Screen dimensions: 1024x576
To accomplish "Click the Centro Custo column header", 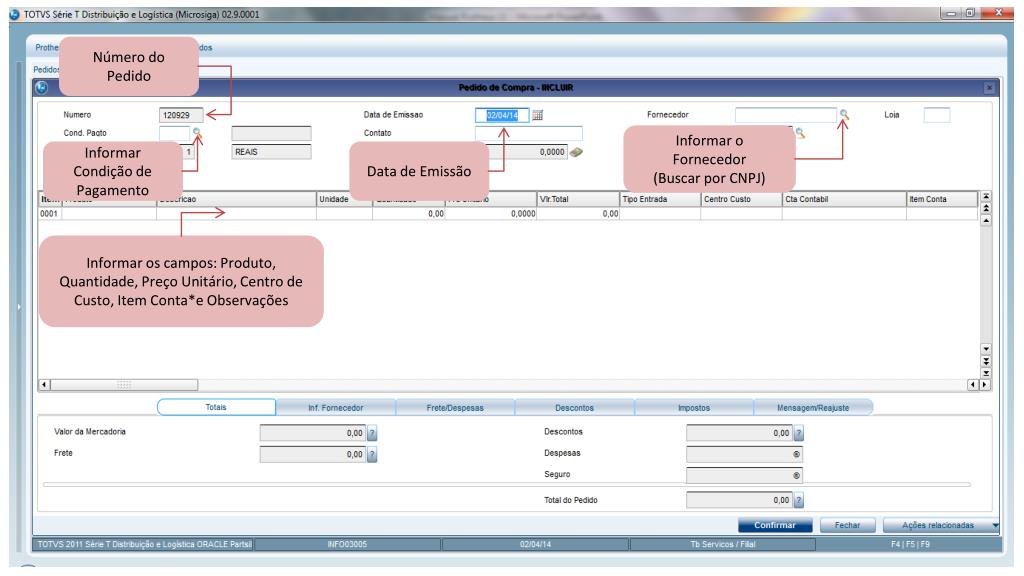I will pyautogui.click(x=741, y=199).
